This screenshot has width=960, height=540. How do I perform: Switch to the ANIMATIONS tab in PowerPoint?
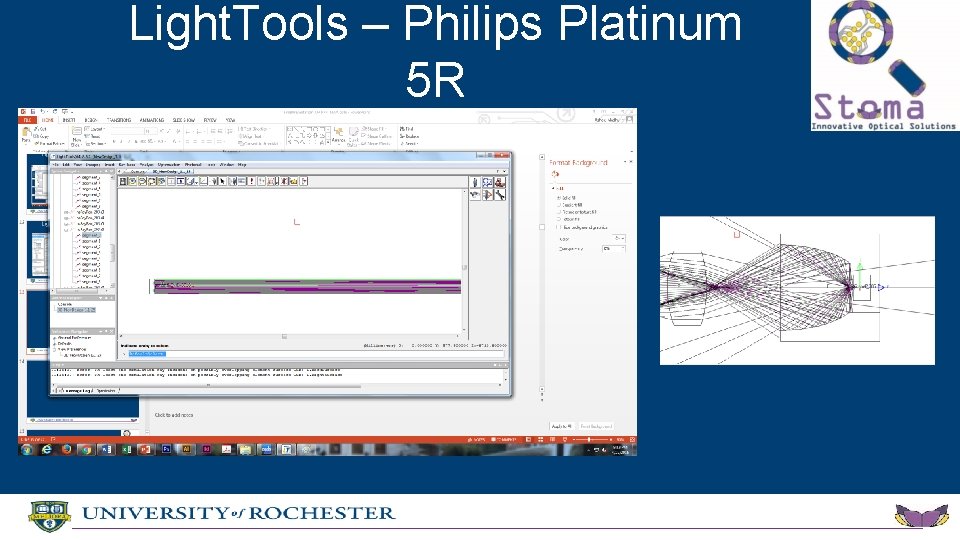tap(151, 121)
